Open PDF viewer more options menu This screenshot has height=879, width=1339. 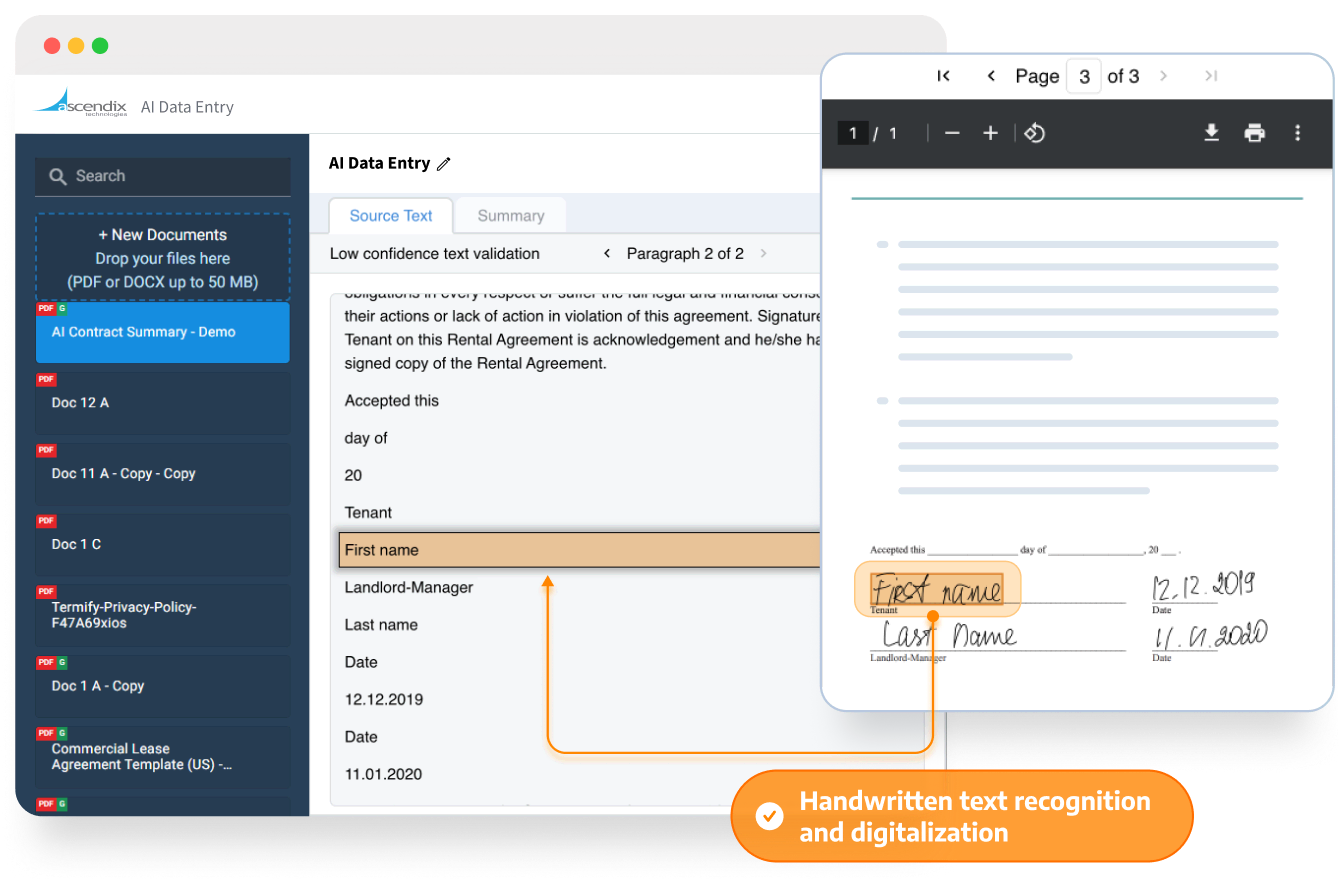1297,133
